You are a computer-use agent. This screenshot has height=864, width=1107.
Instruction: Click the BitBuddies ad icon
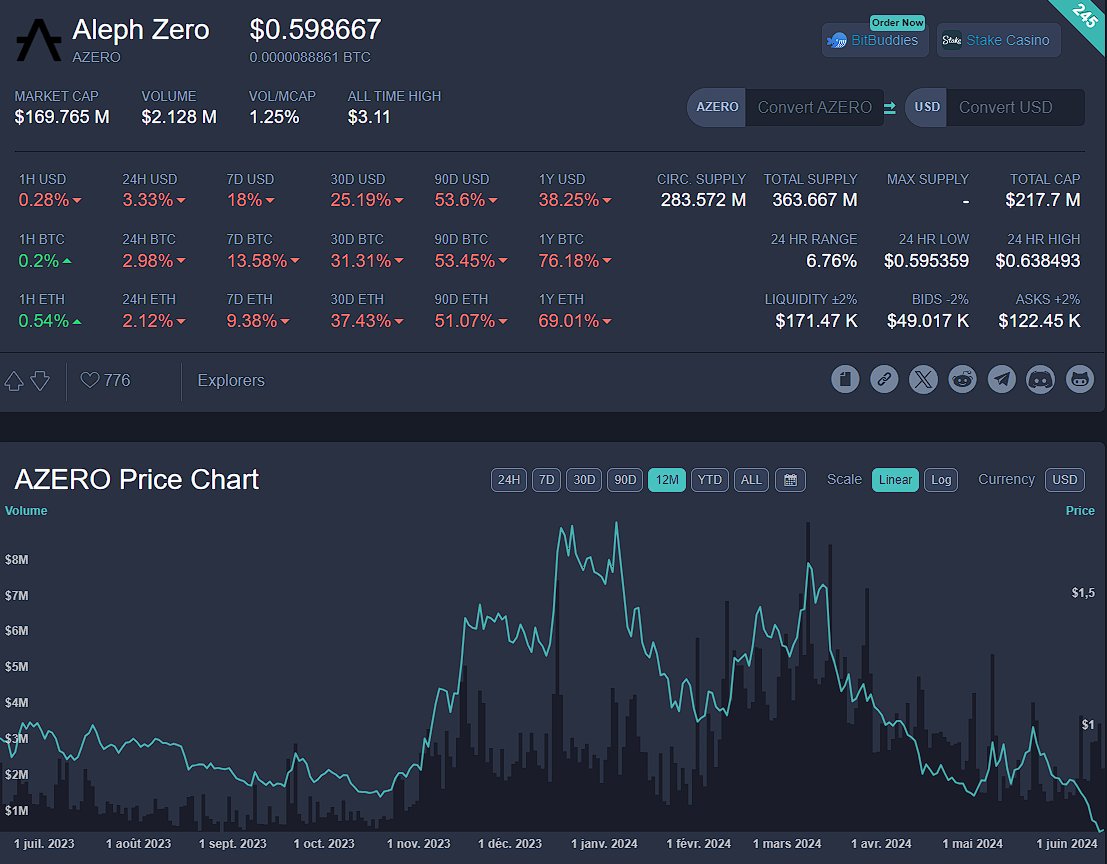coord(837,41)
